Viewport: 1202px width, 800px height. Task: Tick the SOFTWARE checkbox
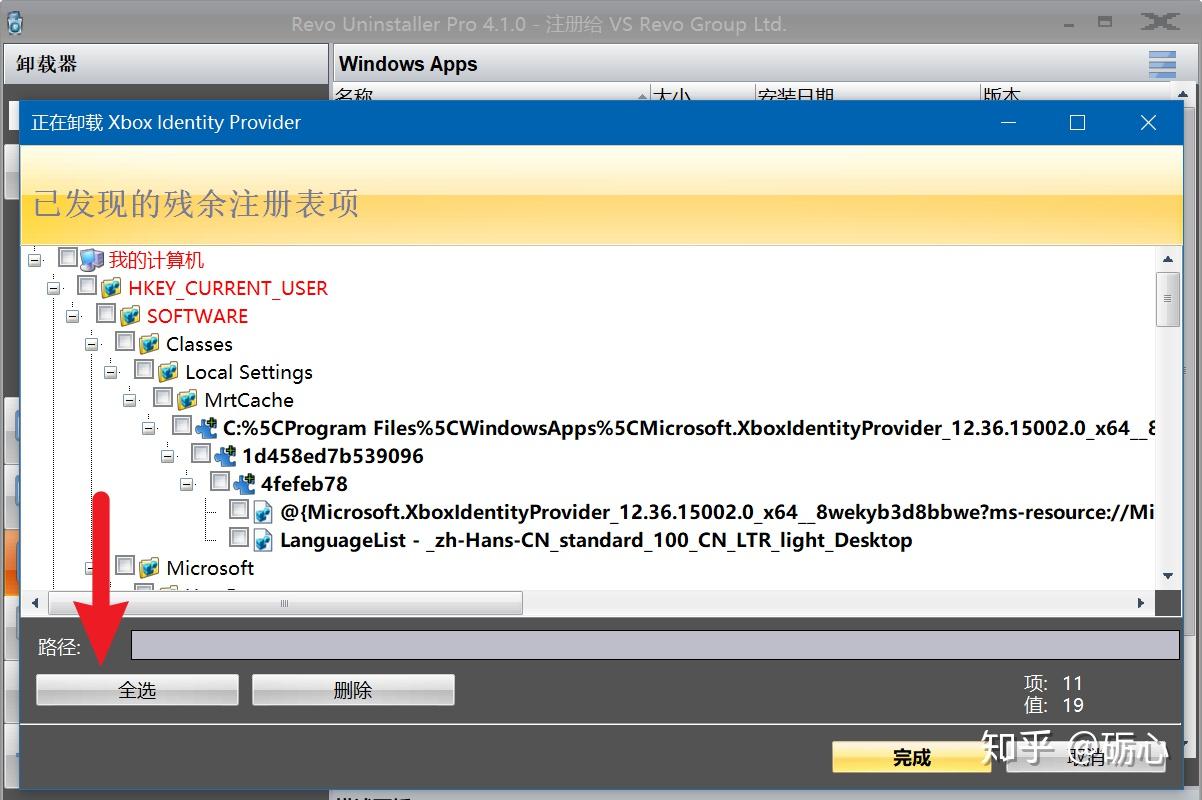click(106, 314)
